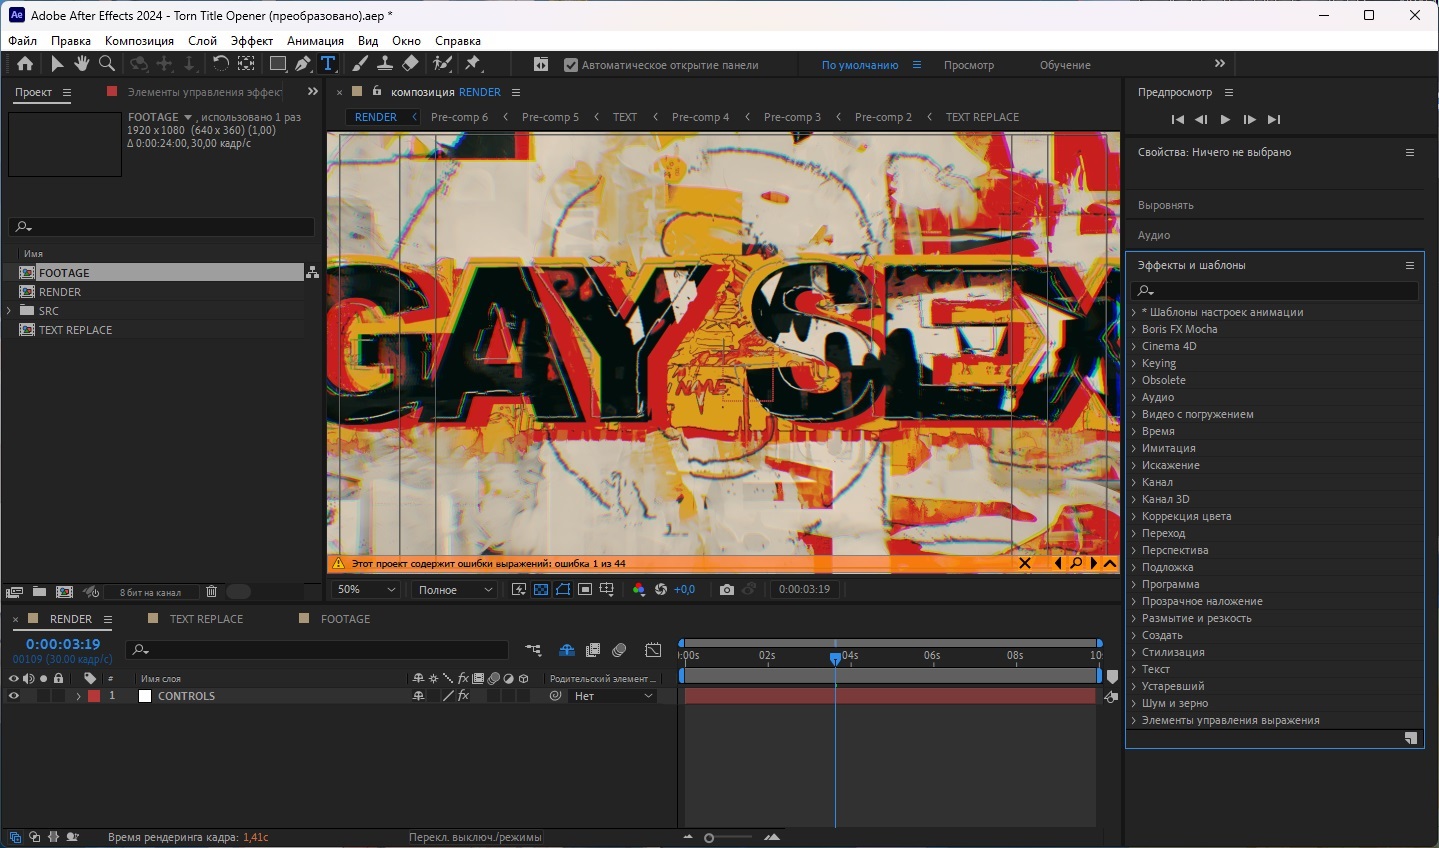Image resolution: width=1439 pixels, height=848 pixels.
Task: Expand the SRC folder in project
Action: 10,311
